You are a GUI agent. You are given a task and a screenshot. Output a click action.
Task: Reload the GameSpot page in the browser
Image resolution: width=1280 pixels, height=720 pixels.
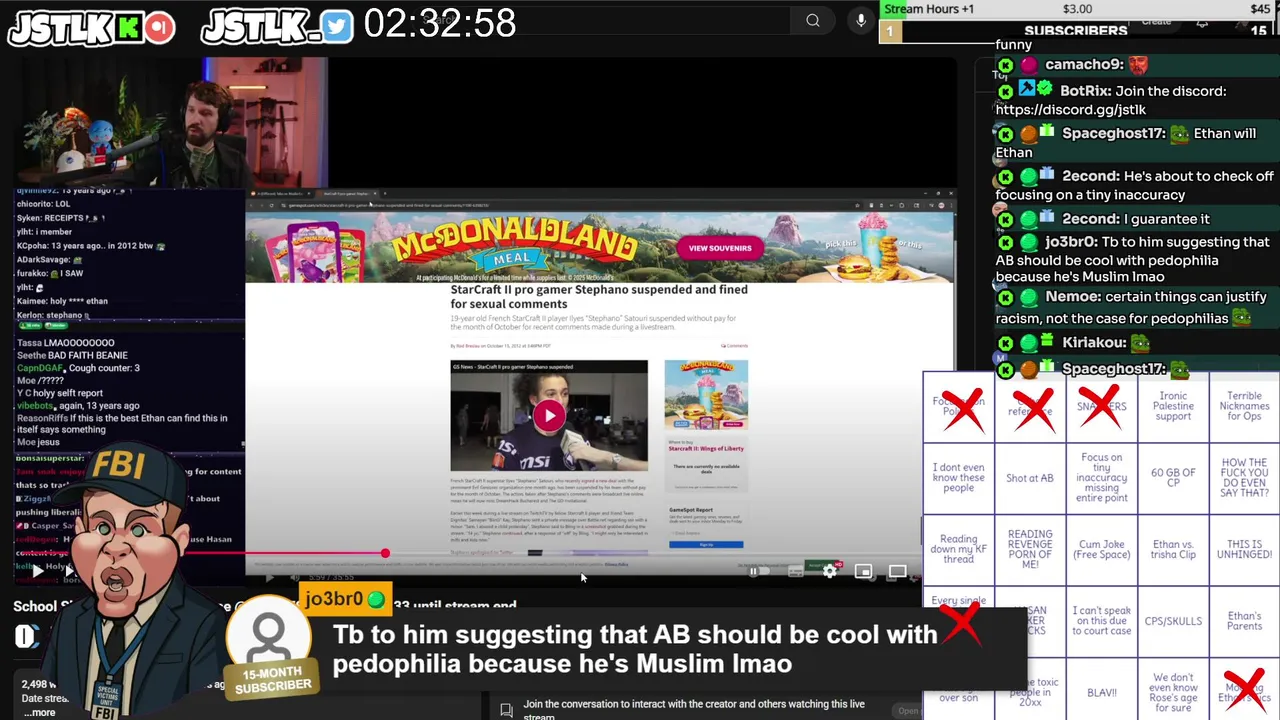point(271,205)
